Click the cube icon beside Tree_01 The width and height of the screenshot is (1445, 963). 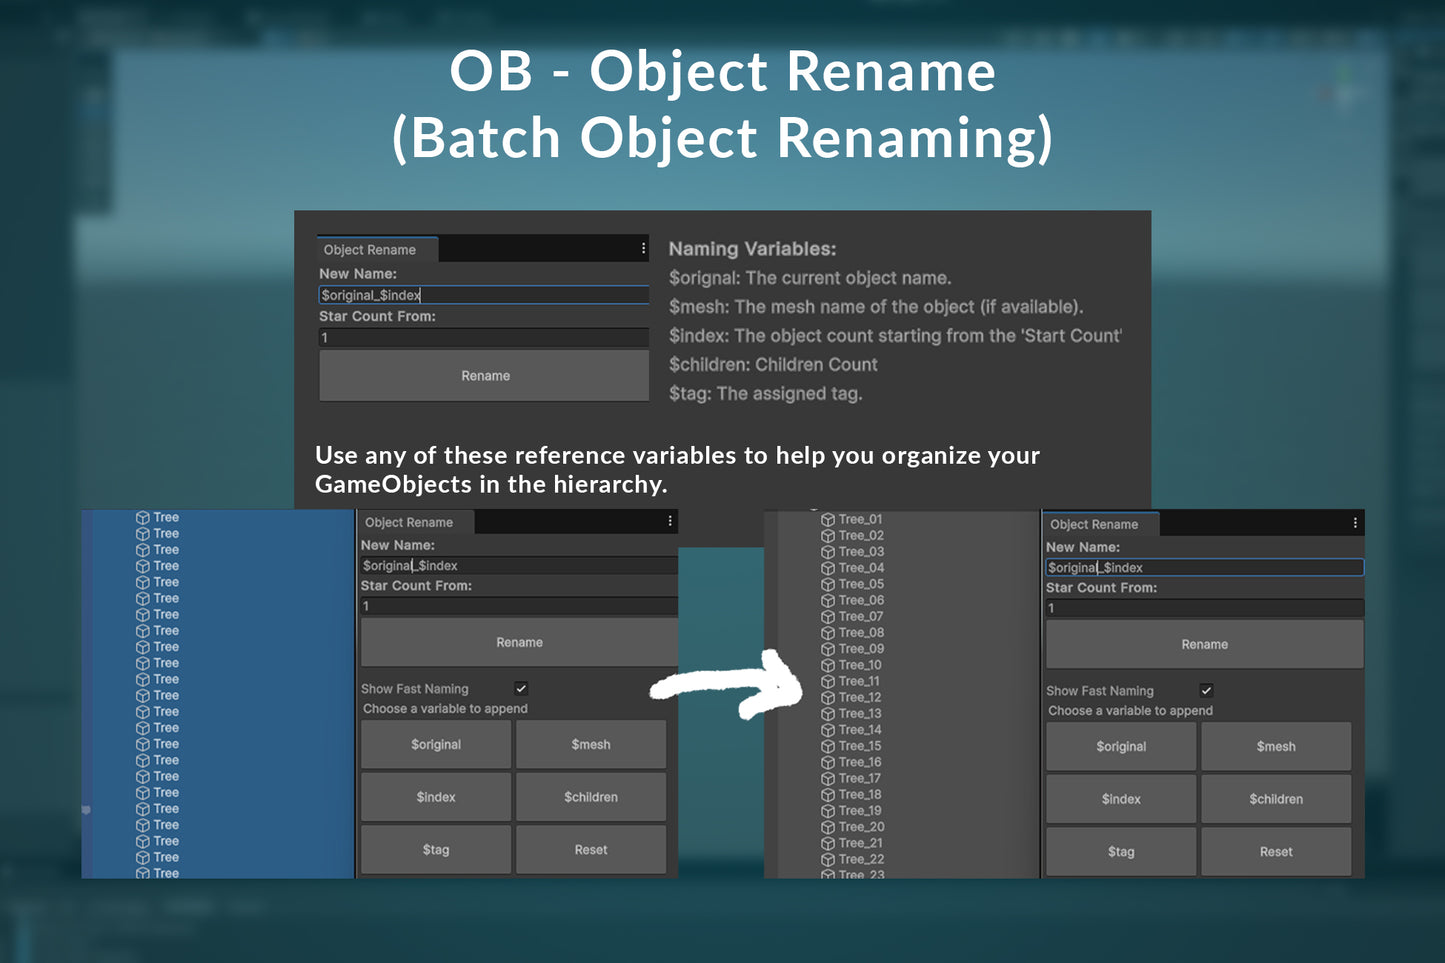pyautogui.click(x=828, y=518)
